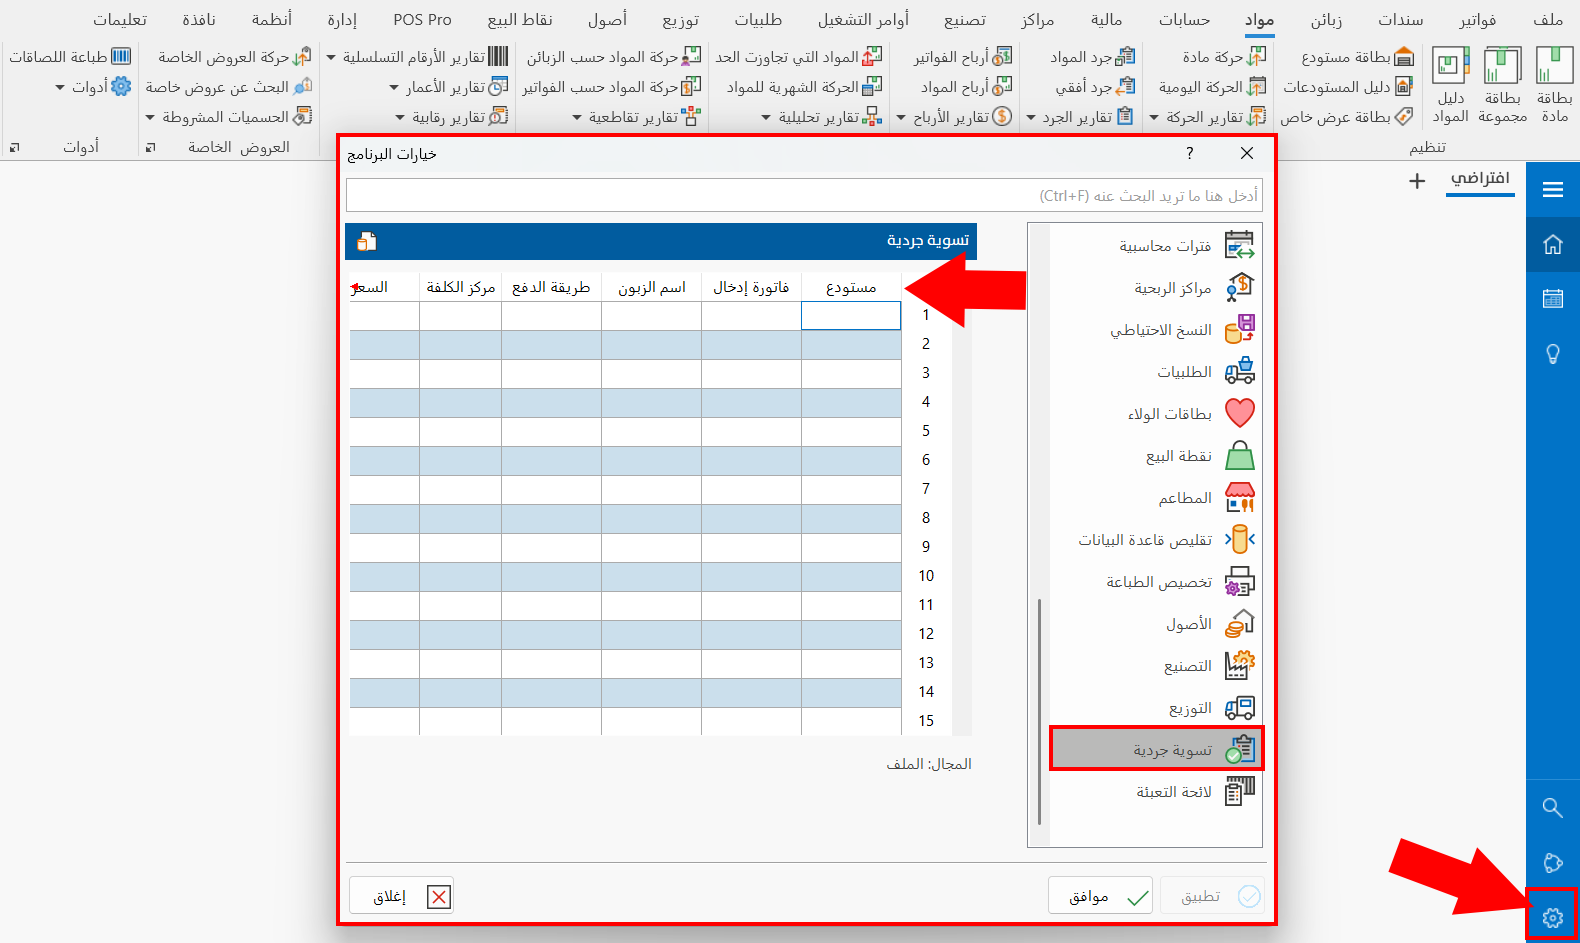Add new workspace tab with plus
Screen dimensions: 1580x943
pyautogui.click(x=1417, y=181)
